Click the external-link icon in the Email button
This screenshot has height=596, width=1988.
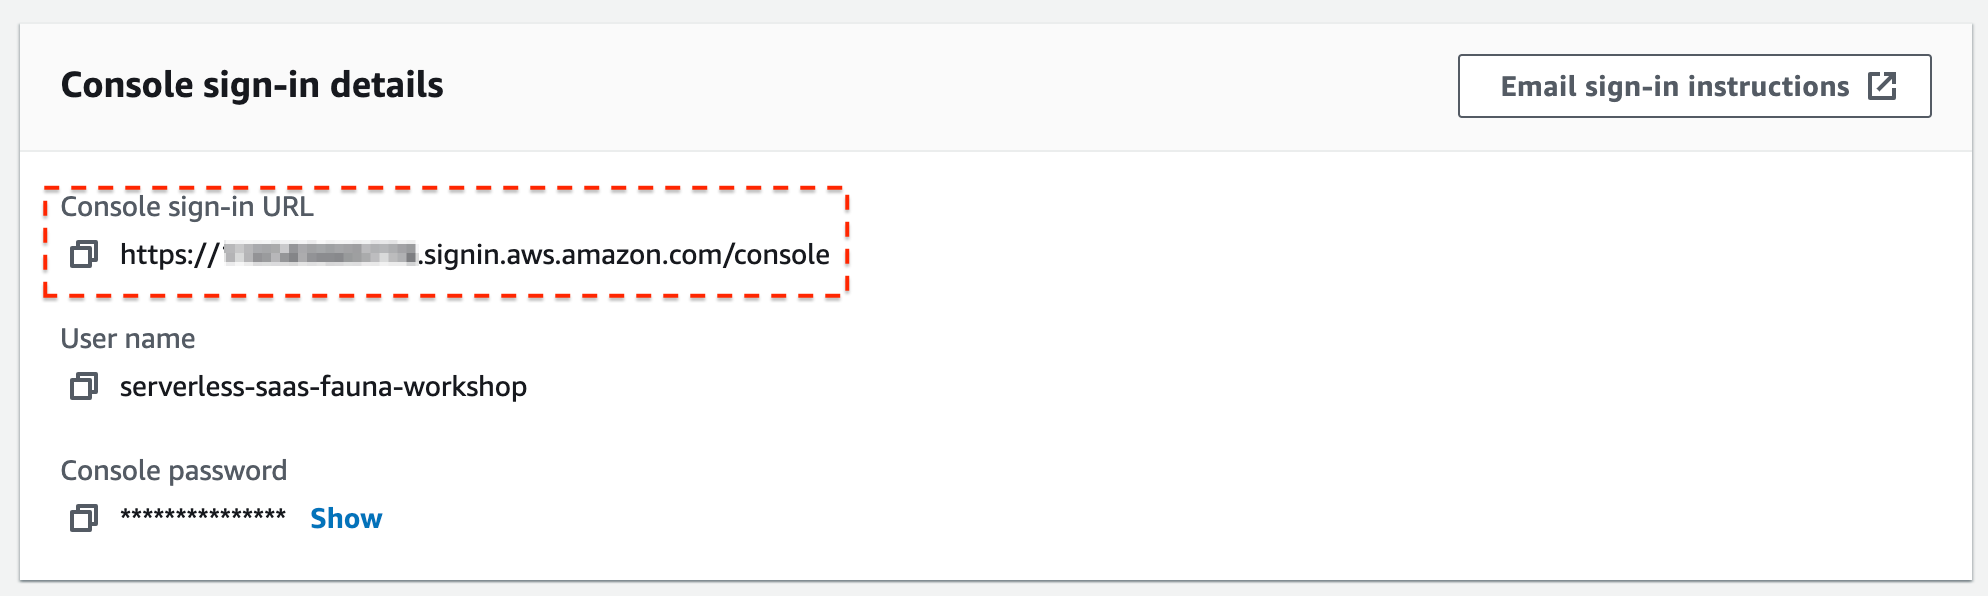(x=1882, y=86)
